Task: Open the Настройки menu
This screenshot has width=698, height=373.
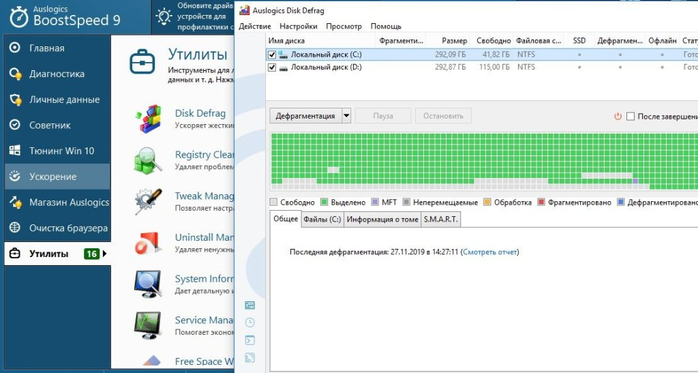Action: [298, 26]
